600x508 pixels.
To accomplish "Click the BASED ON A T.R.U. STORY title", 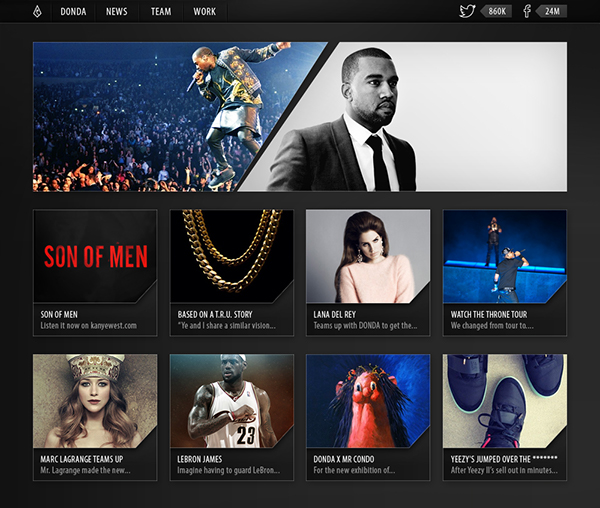I will pyautogui.click(x=215, y=314).
